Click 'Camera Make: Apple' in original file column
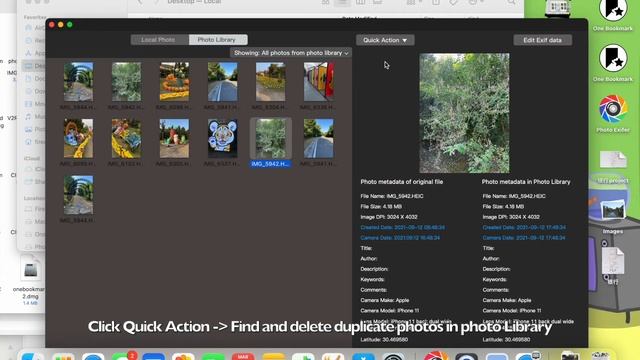The width and height of the screenshot is (640, 360). click(x=384, y=300)
